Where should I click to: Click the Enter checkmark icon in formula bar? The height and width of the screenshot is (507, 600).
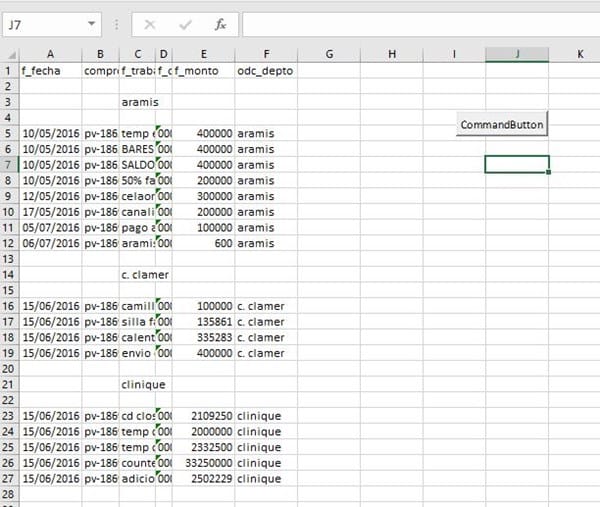point(185,24)
